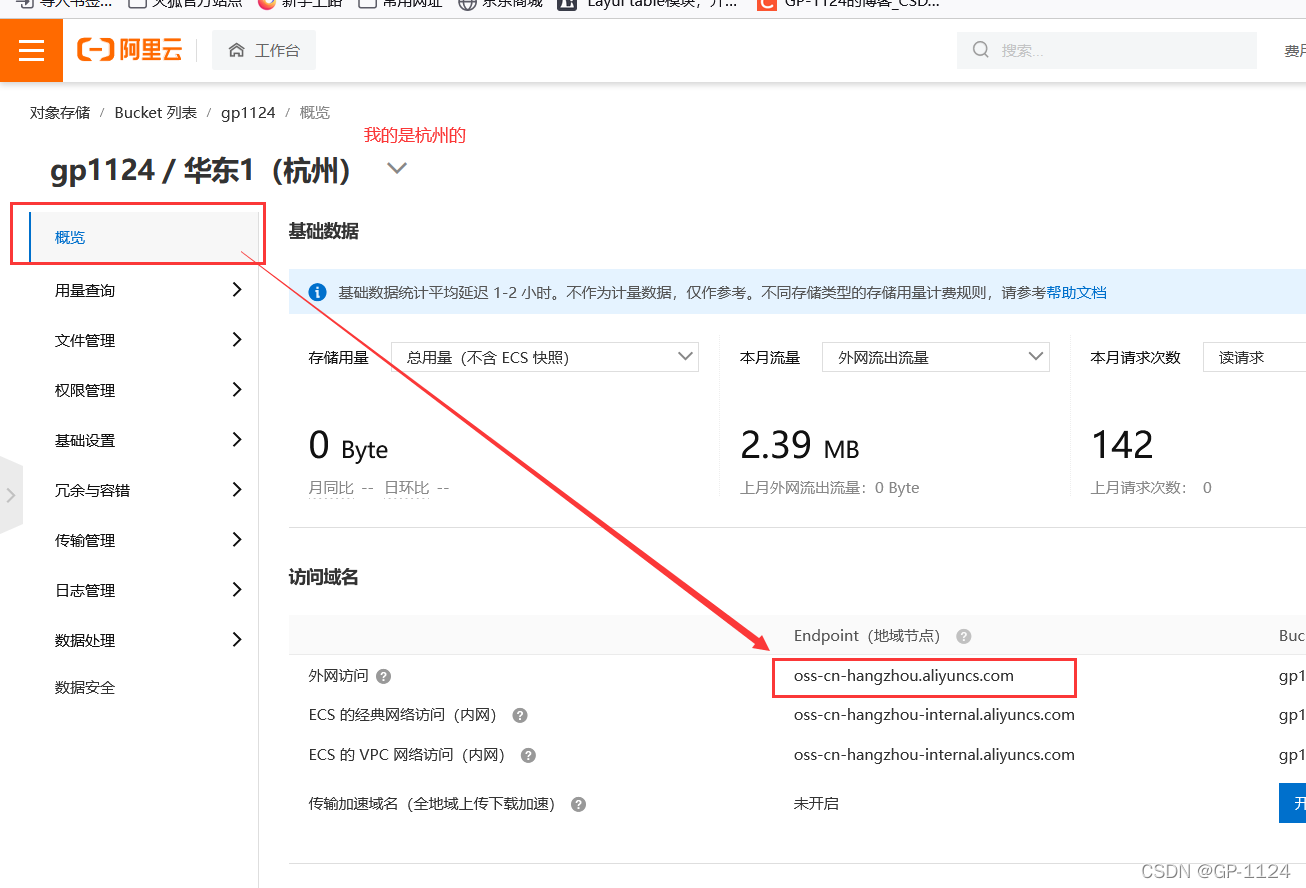The image size is (1306, 888).
Task: Open 日志管理 sidebar menu
Action: [x=144, y=590]
